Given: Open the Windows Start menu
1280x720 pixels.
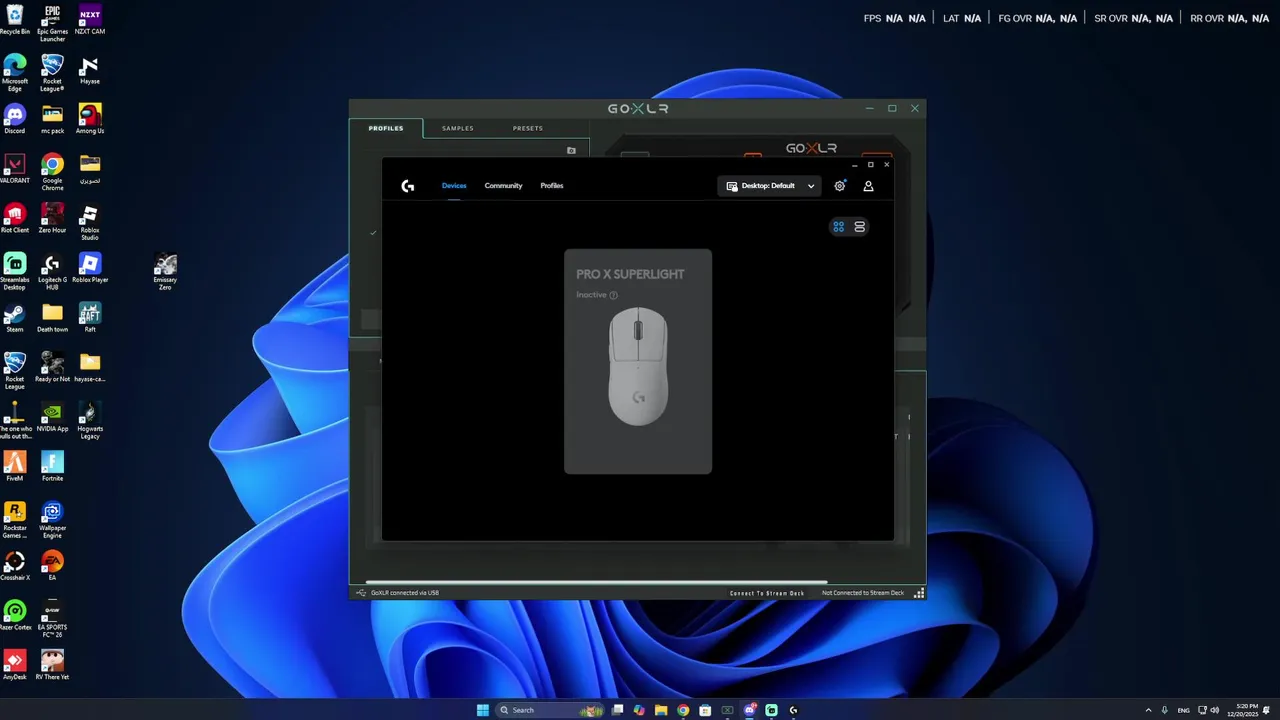Looking at the screenshot, I should tap(483, 710).
